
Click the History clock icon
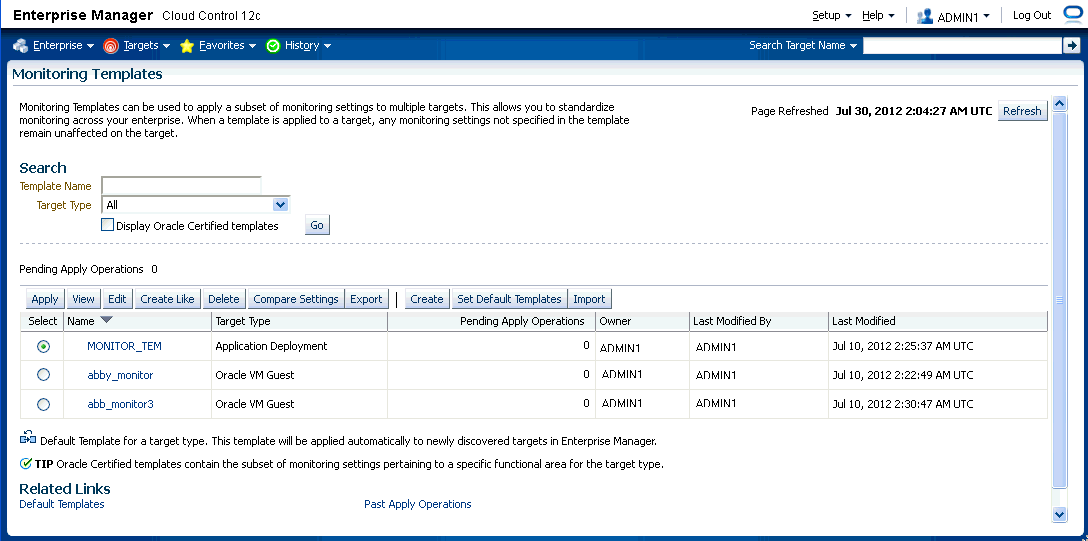(273, 46)
